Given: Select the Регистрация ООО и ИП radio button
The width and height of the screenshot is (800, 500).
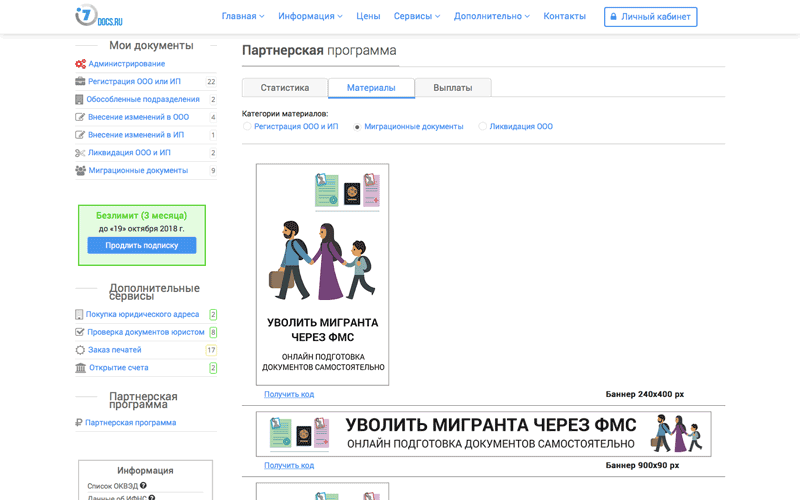Looking at the screenshot, I should pos(247,127).
